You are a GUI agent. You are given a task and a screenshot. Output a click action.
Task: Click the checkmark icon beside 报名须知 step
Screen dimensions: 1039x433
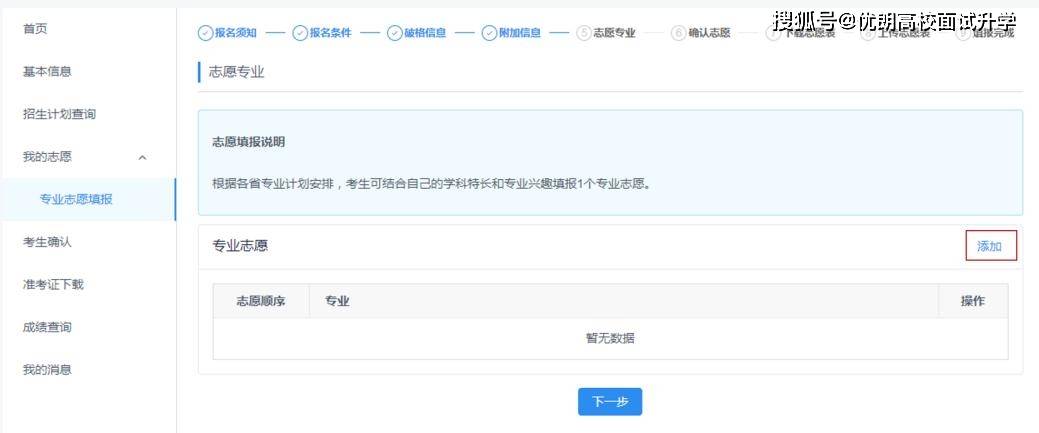pyautogui.click(x=205, y=33)
